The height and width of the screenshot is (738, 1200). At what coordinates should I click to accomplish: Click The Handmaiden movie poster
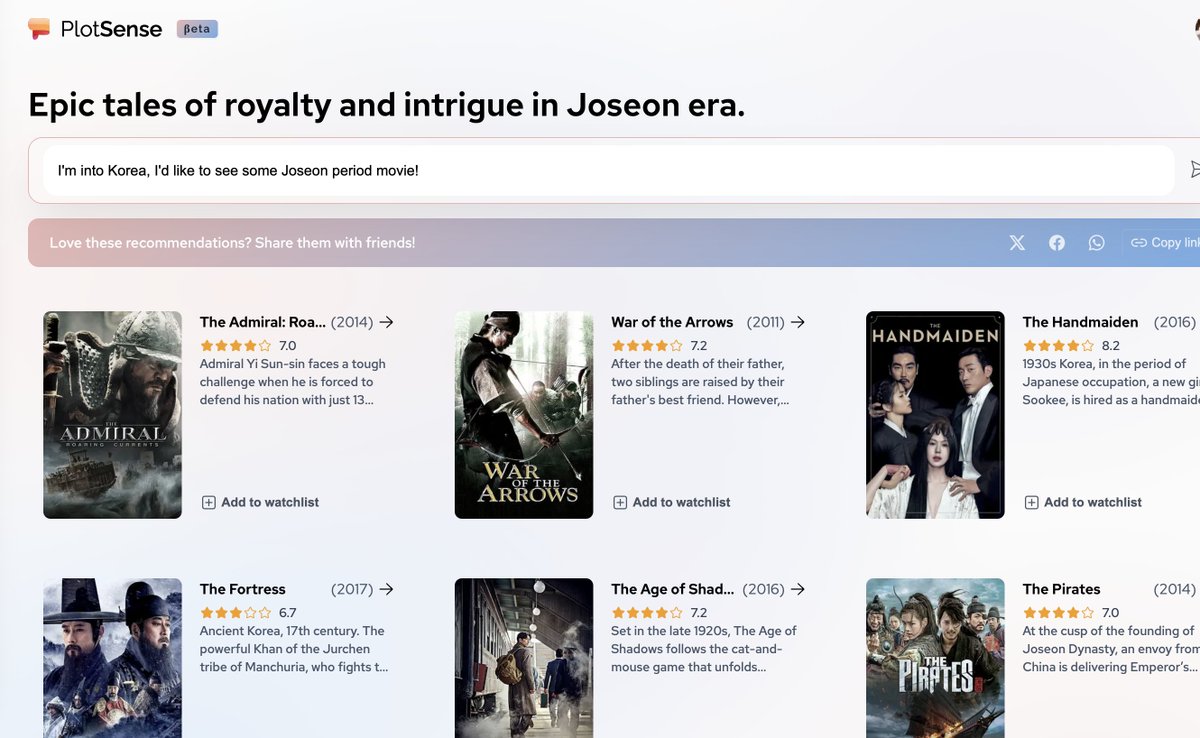point(935,415)
